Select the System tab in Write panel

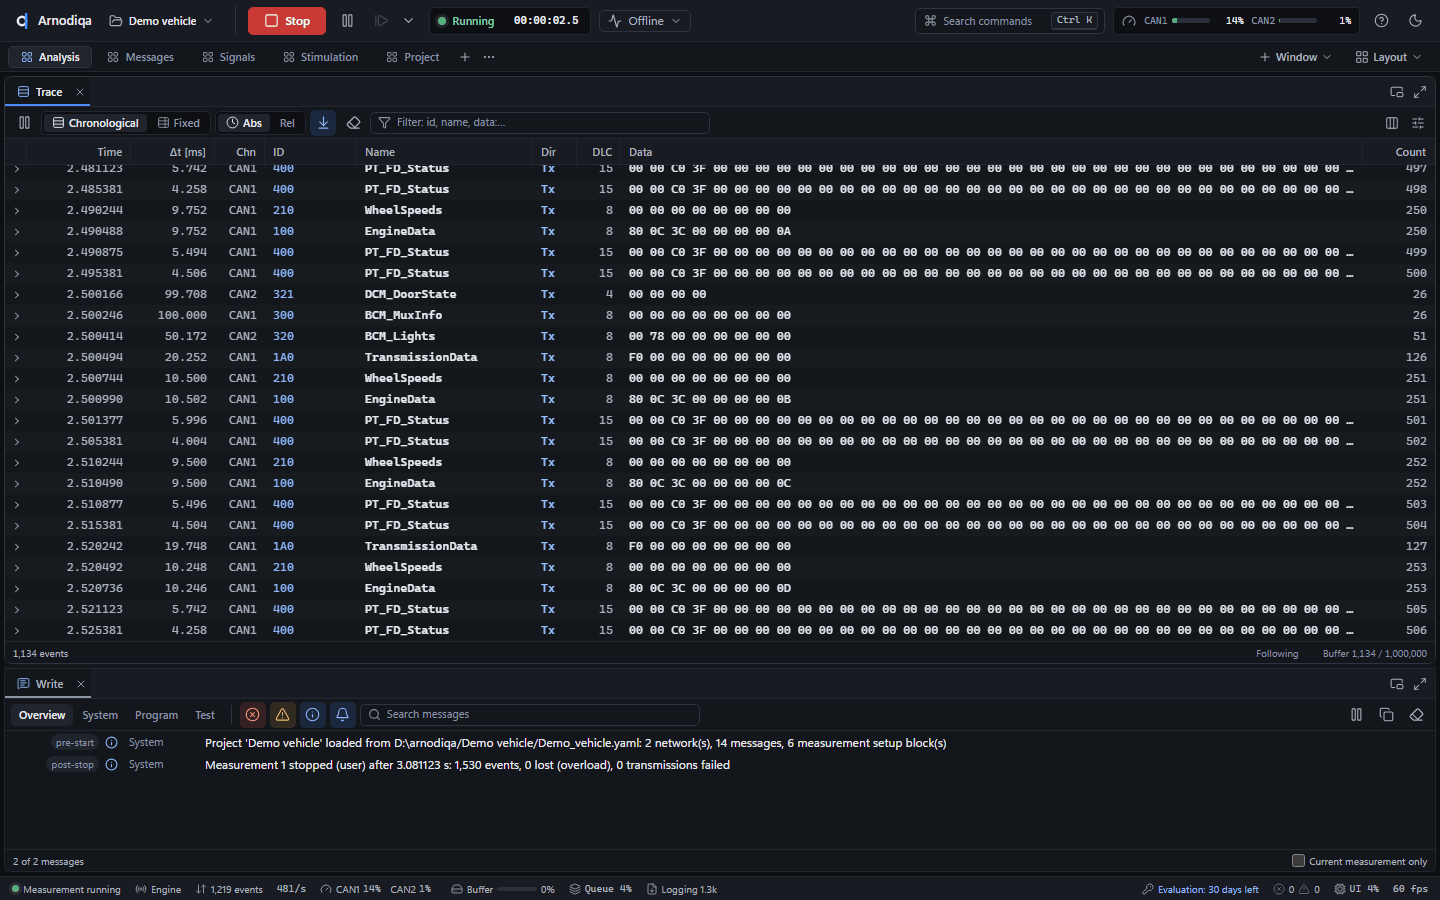[x=100, y=715]
